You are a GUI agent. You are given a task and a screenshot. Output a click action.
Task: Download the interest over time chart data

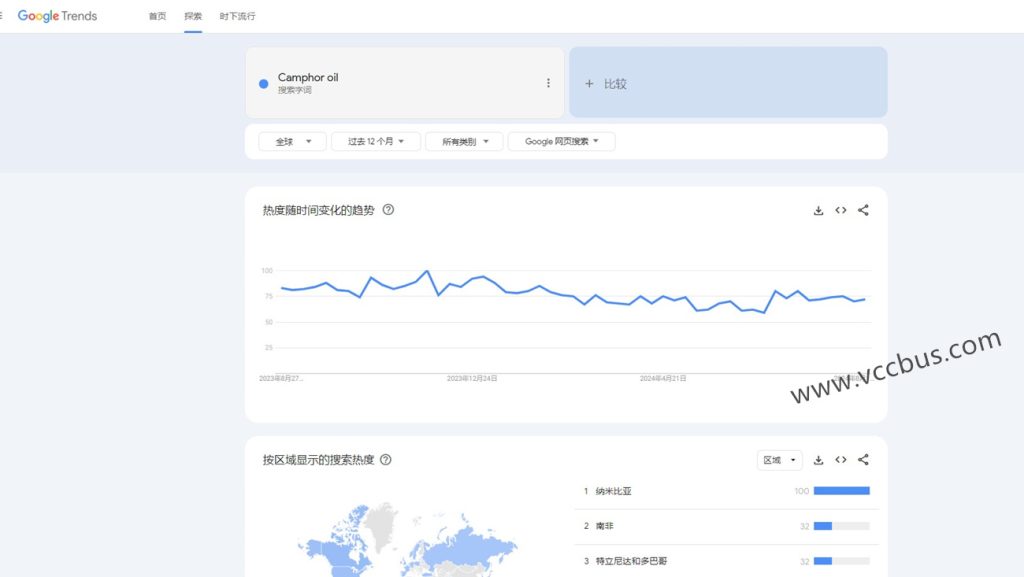[x=818, y=210]
